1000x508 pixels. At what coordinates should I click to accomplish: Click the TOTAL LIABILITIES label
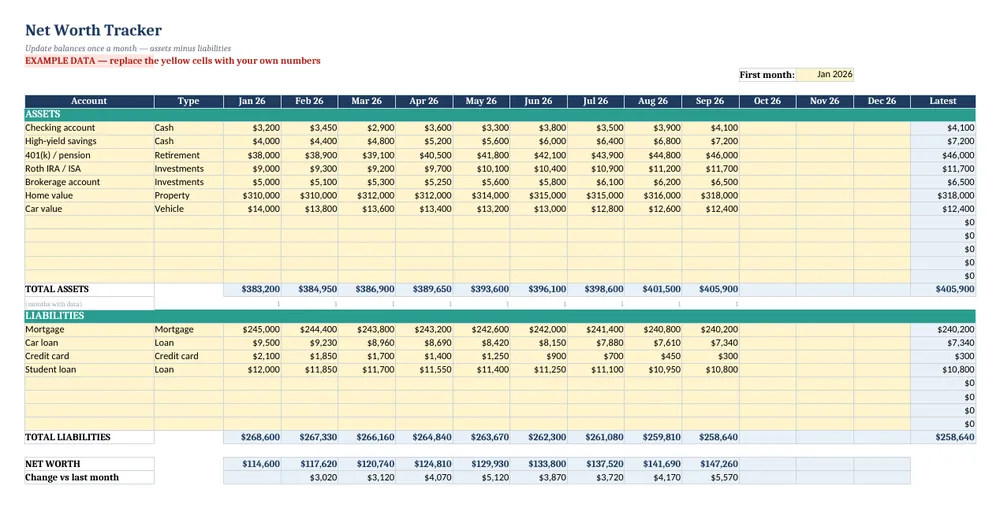tap(89, 437)
